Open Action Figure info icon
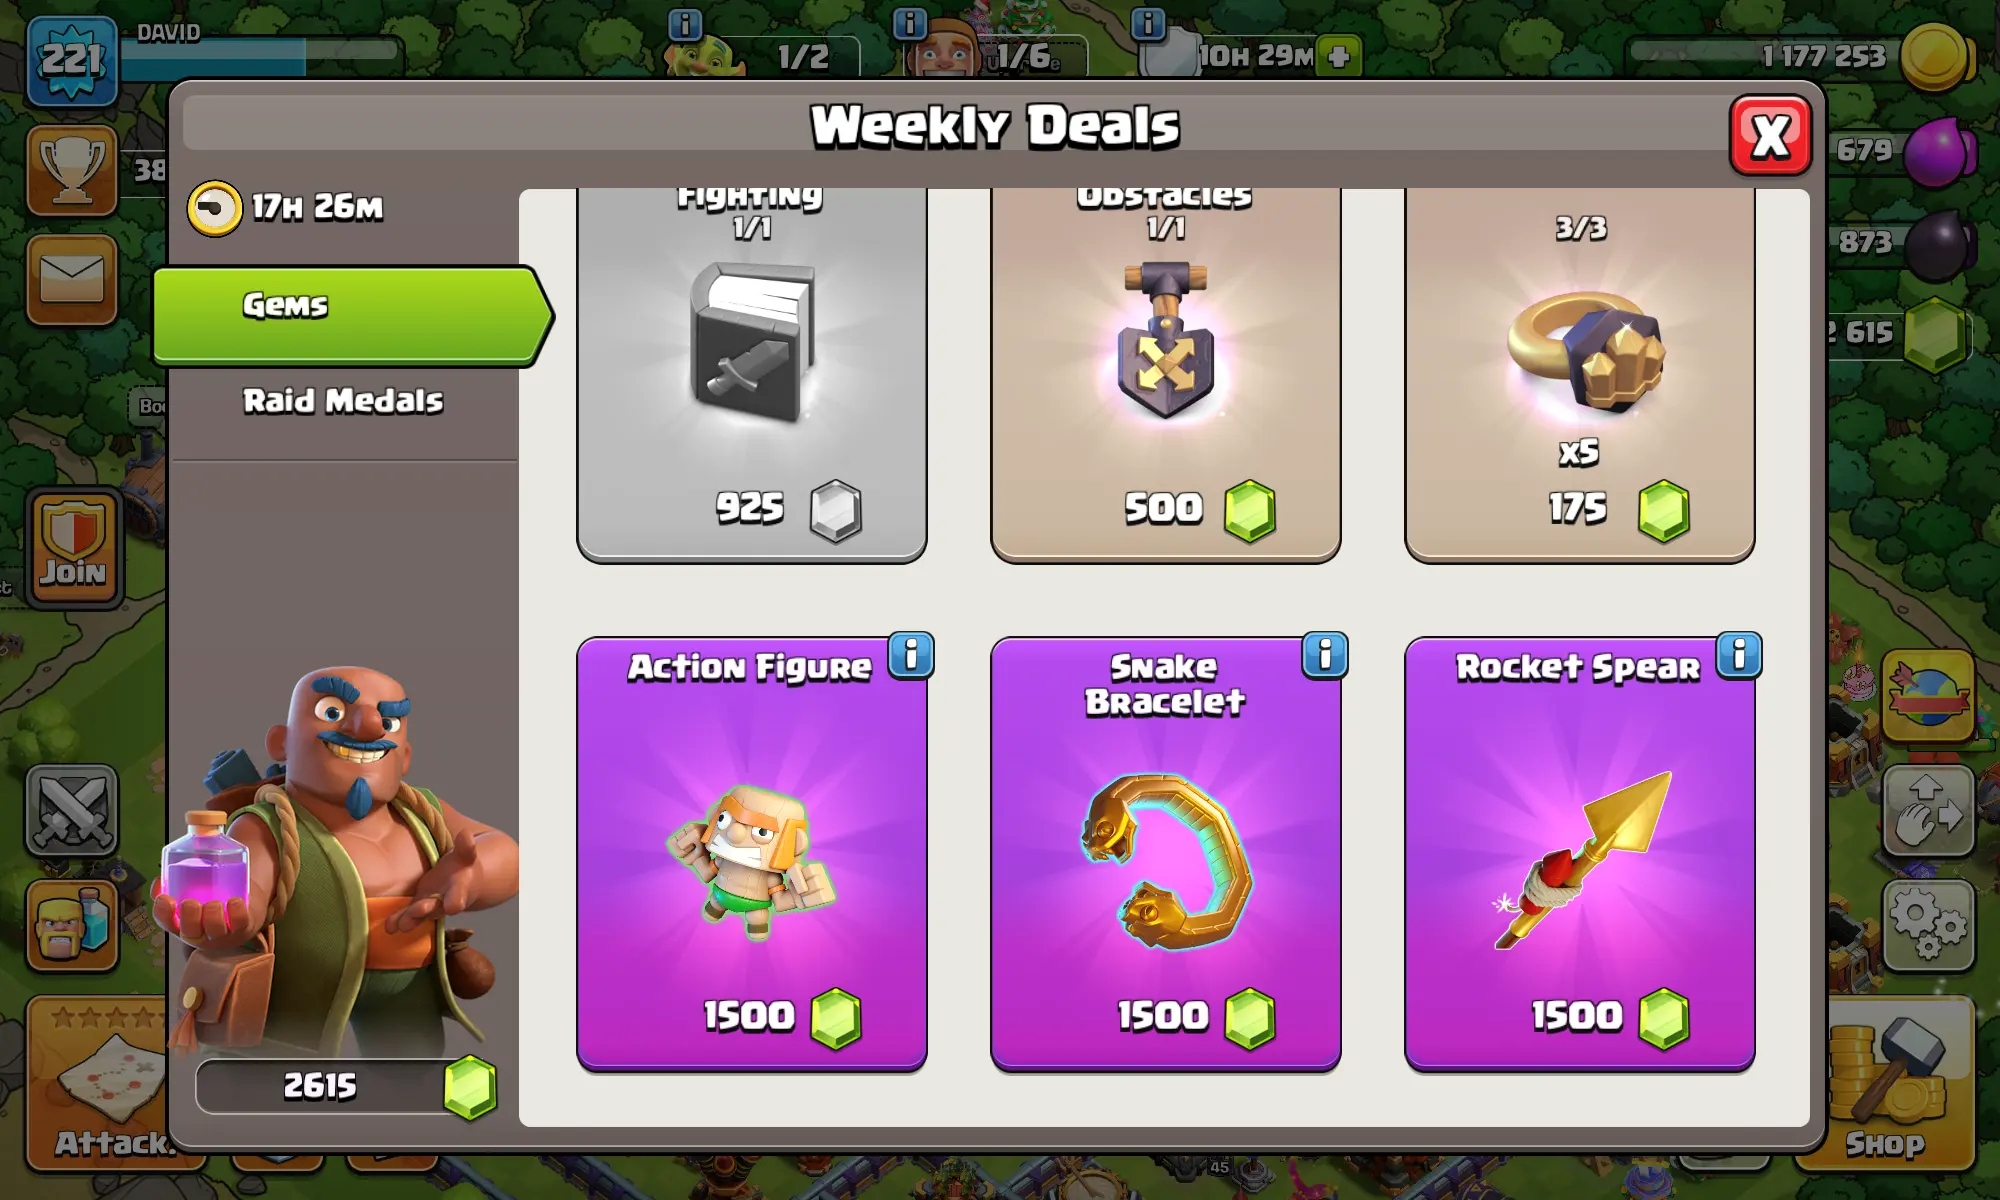This screenshot has width=2000, height=1200. (911, 657)
